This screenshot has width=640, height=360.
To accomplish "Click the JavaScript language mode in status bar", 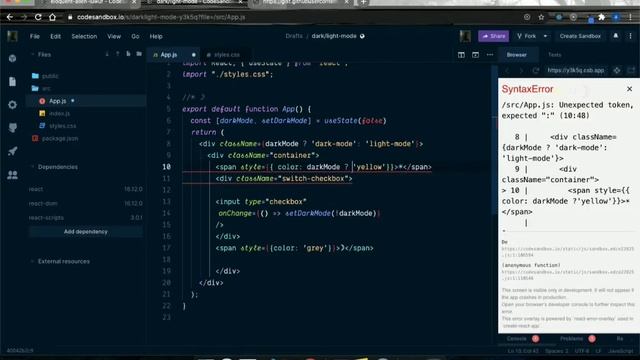I will tap(620, 351).
